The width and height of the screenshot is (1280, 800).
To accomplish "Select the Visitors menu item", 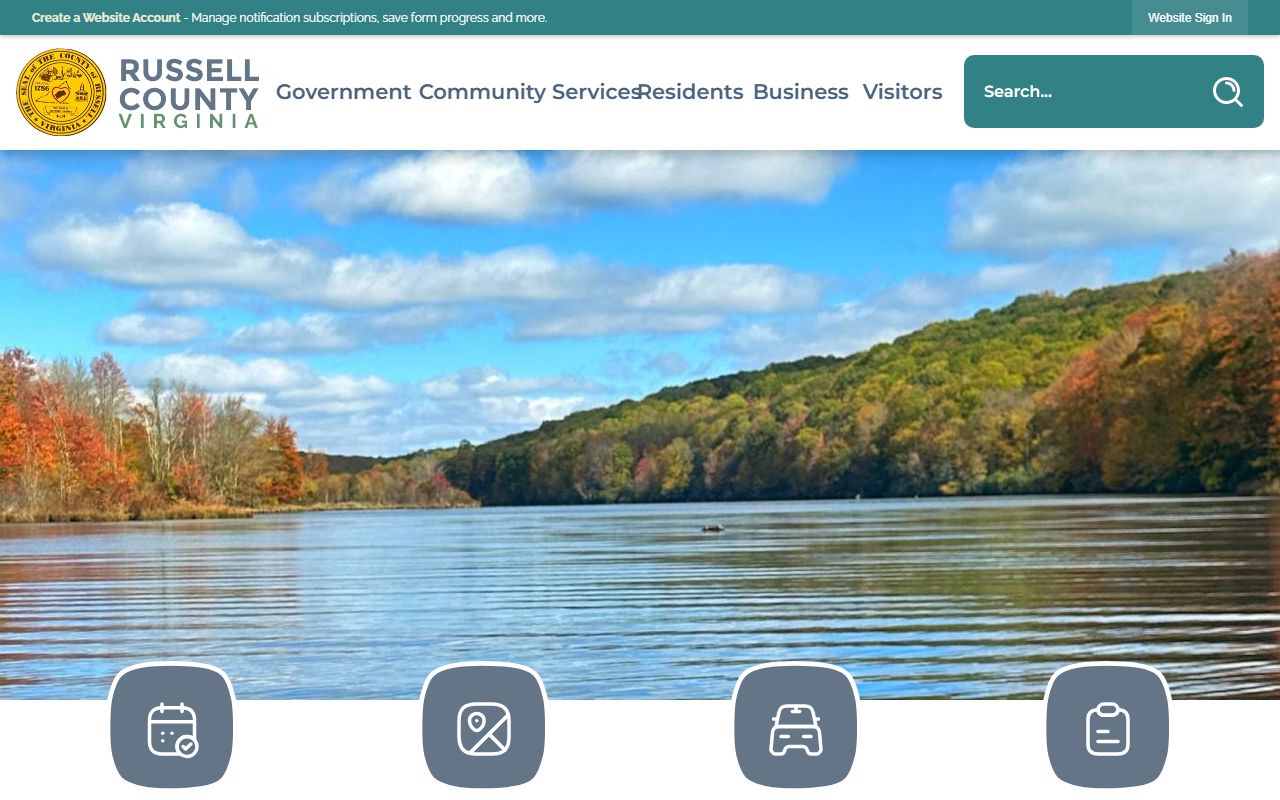I will 903,92.
